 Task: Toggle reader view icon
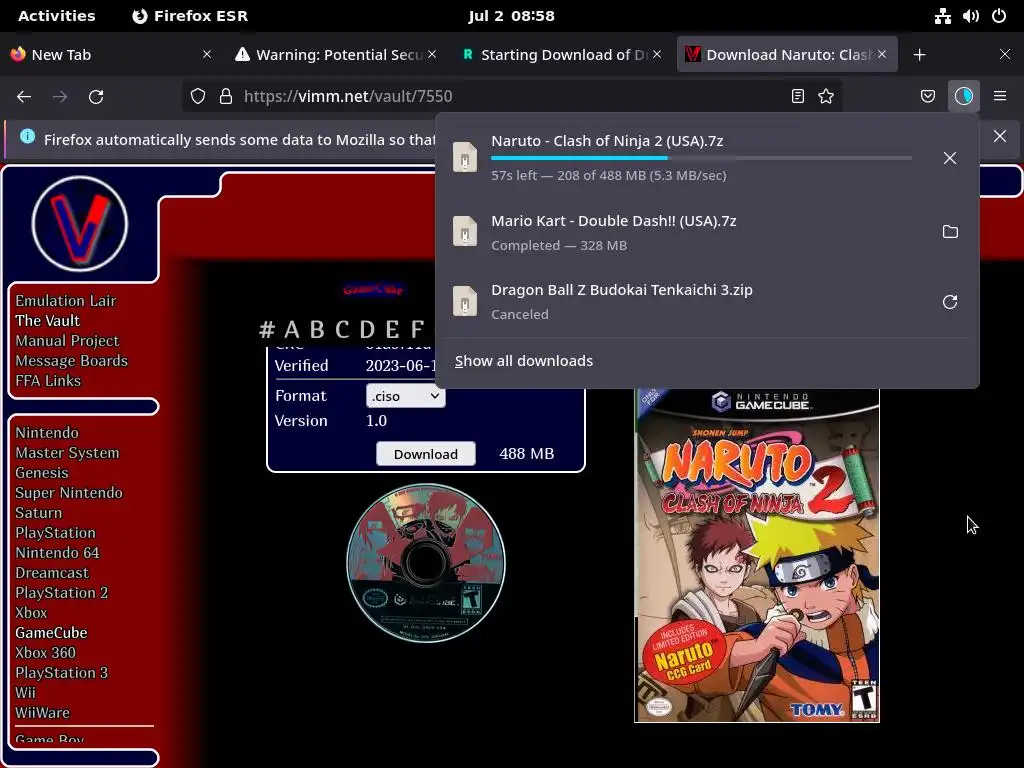[x=797, y=96]
